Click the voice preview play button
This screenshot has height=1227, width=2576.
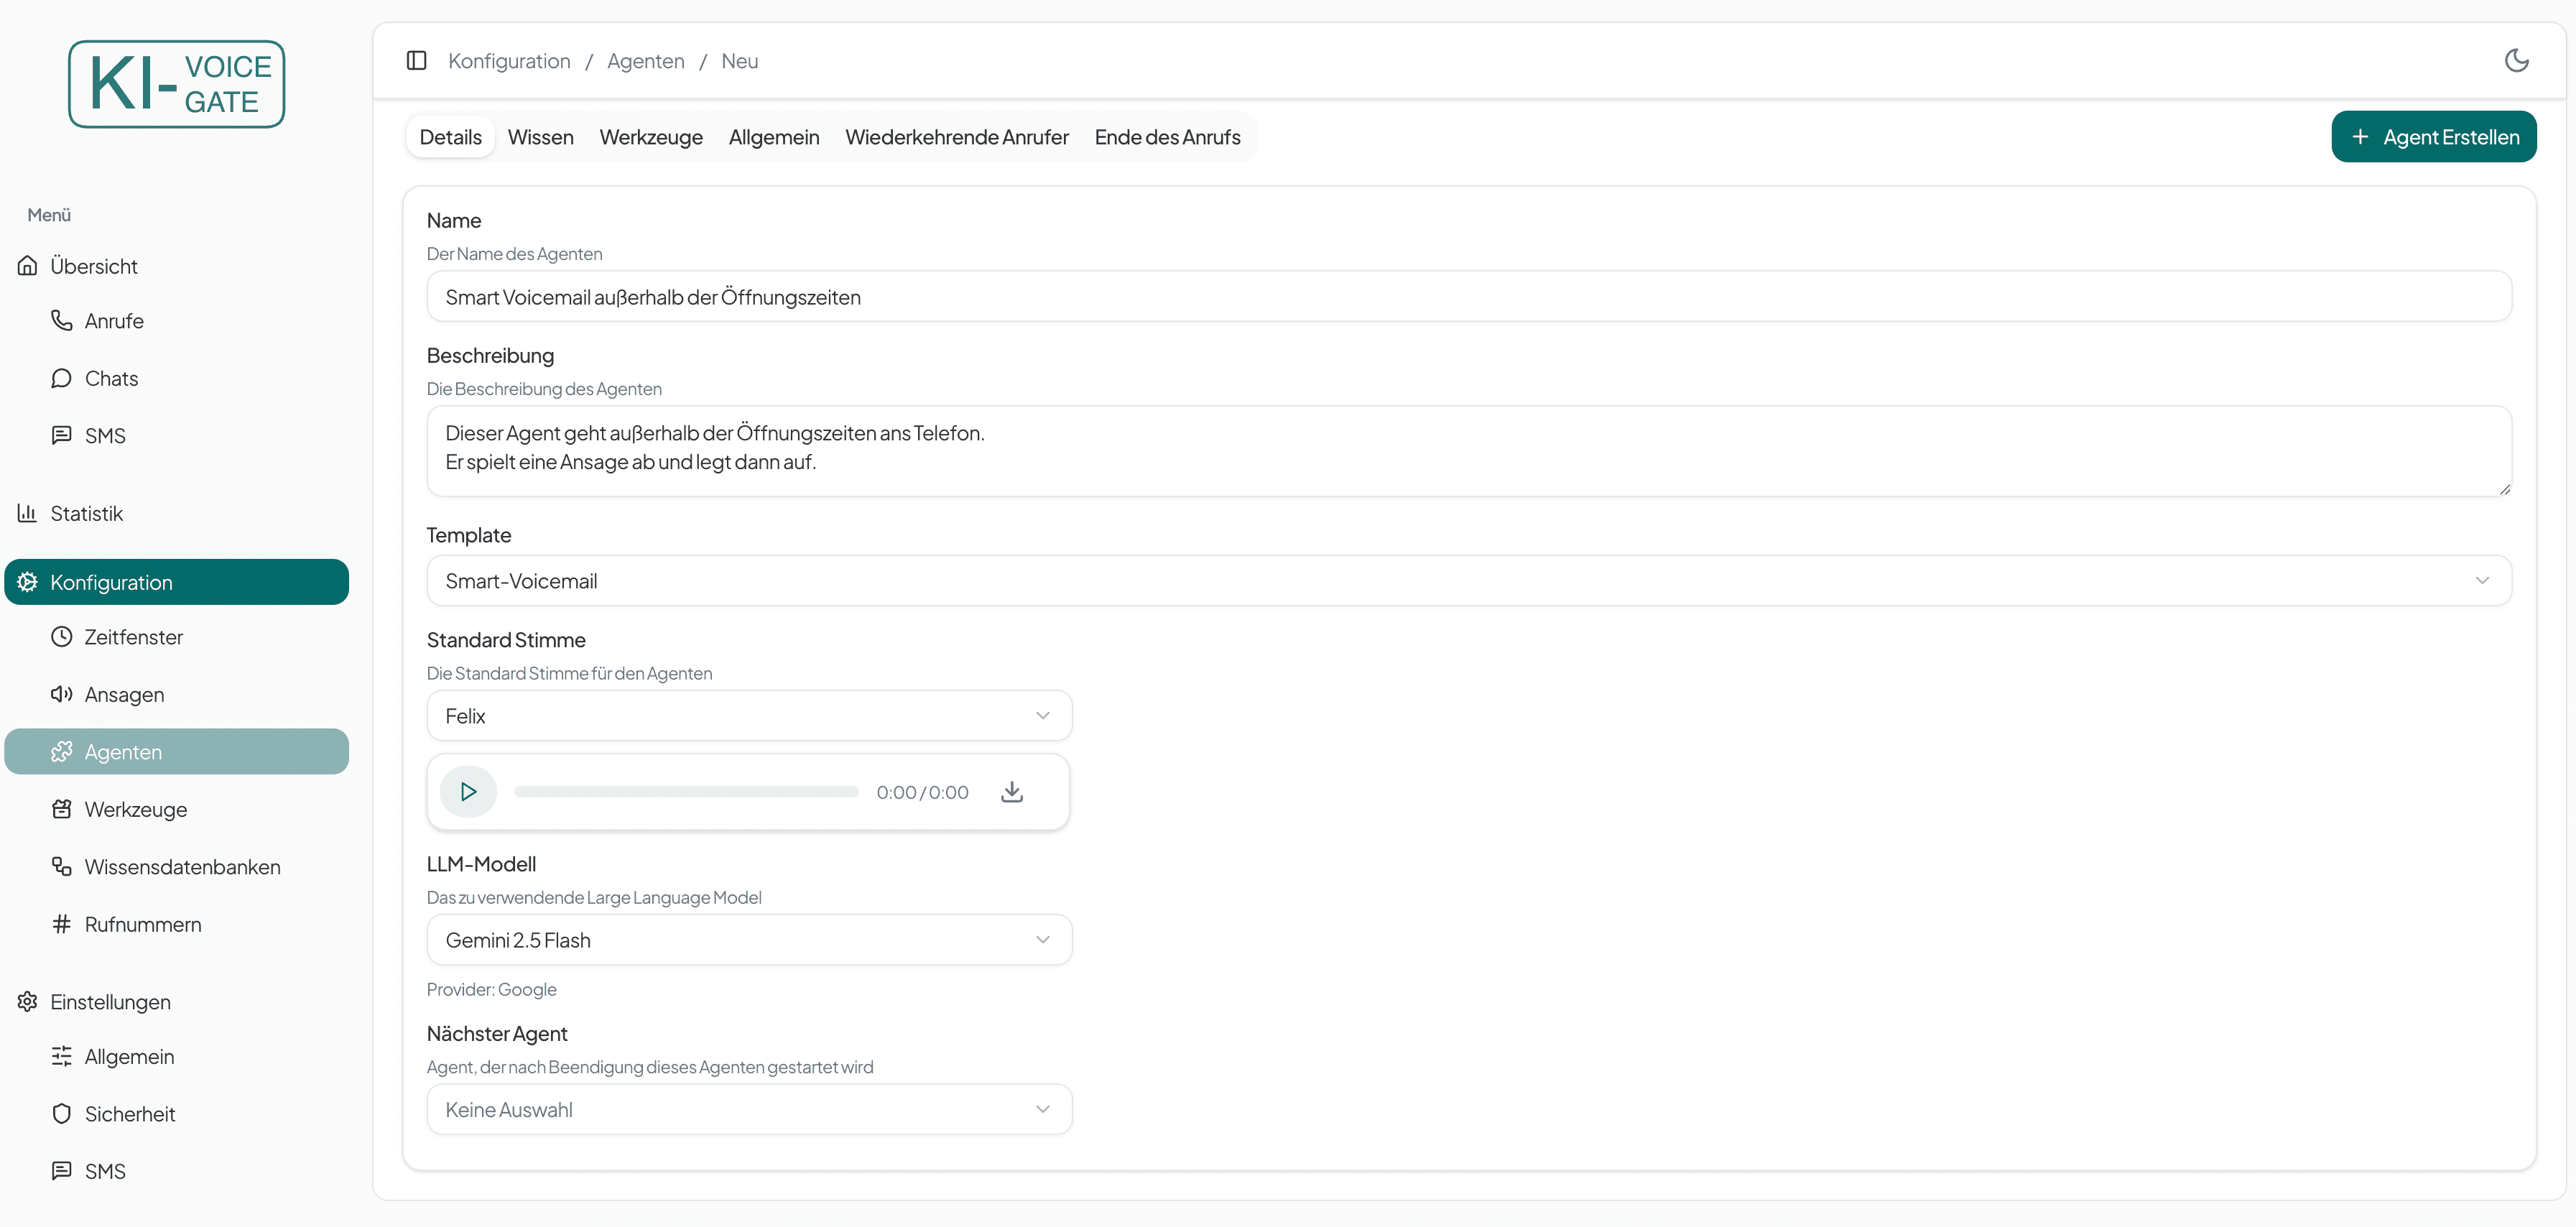468,792
